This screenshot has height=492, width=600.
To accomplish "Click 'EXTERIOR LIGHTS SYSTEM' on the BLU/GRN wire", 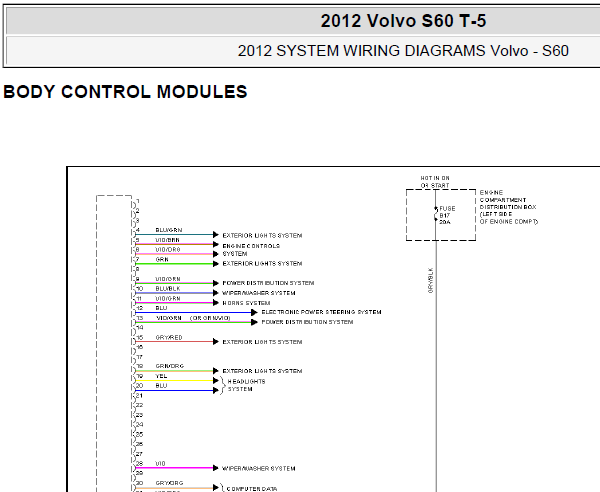I will (262, 235).
